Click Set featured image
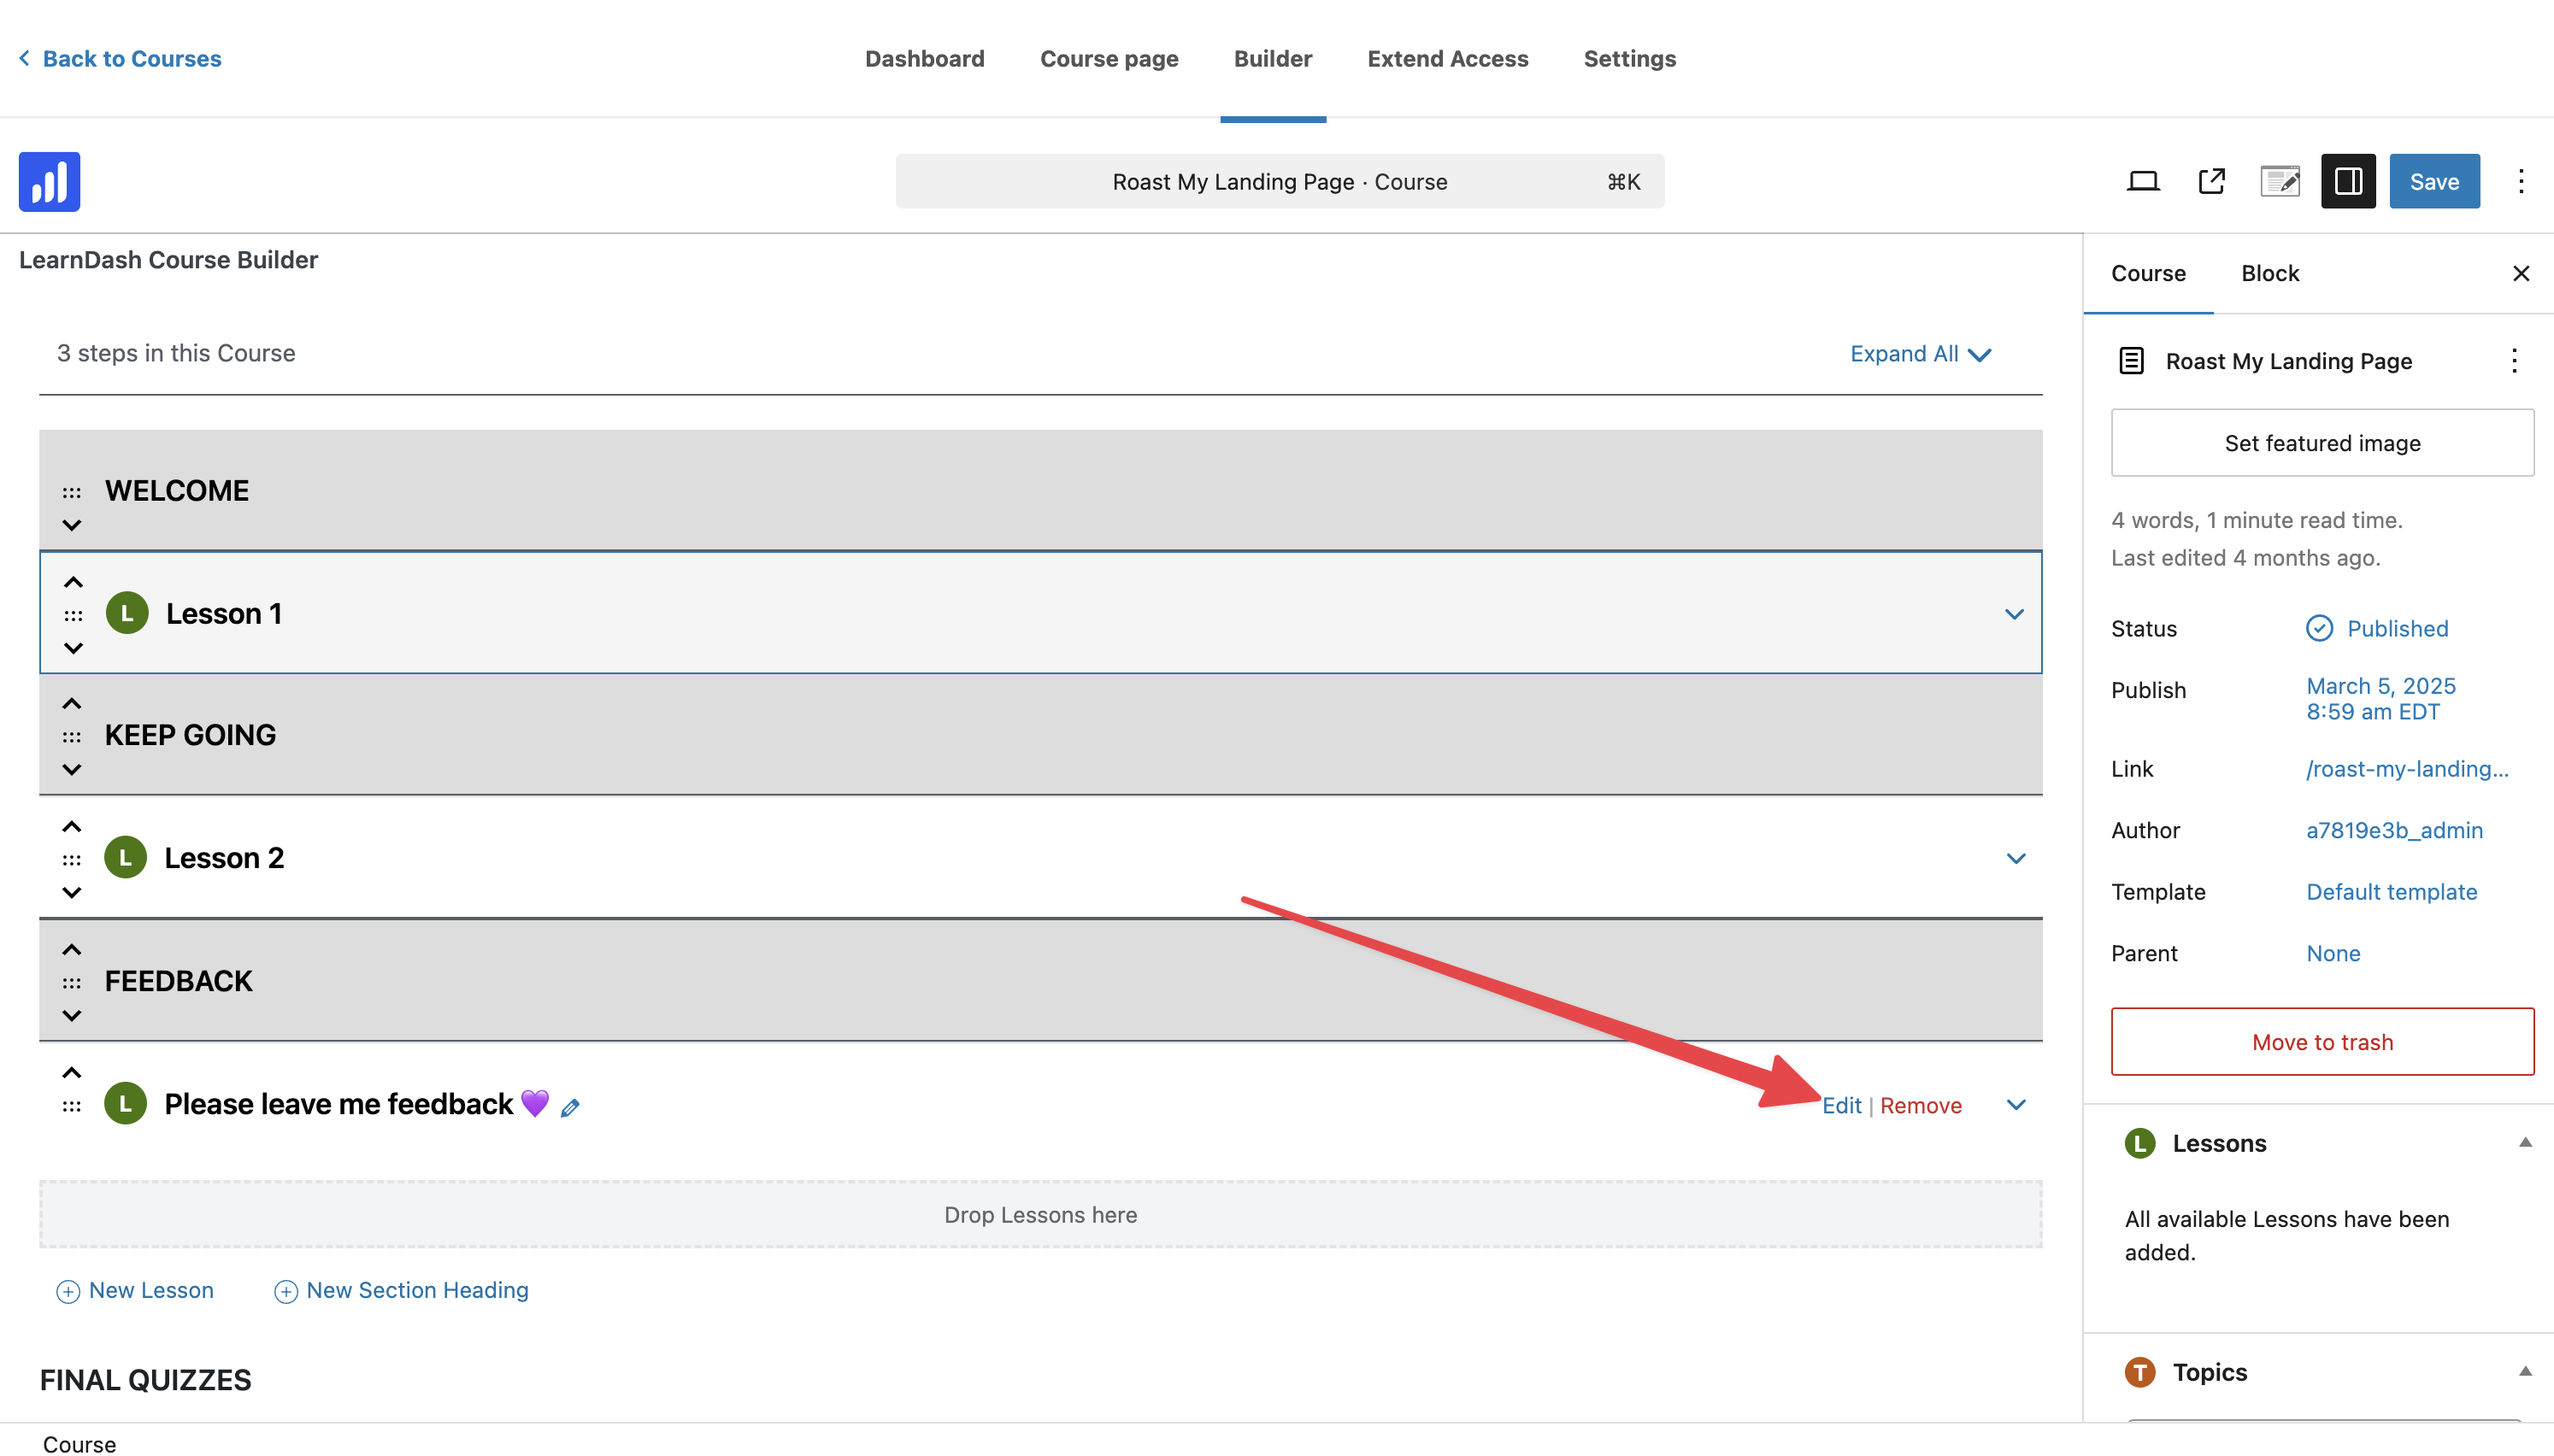Viewport: 2554px width, 1456px height. click(2322, 442)
